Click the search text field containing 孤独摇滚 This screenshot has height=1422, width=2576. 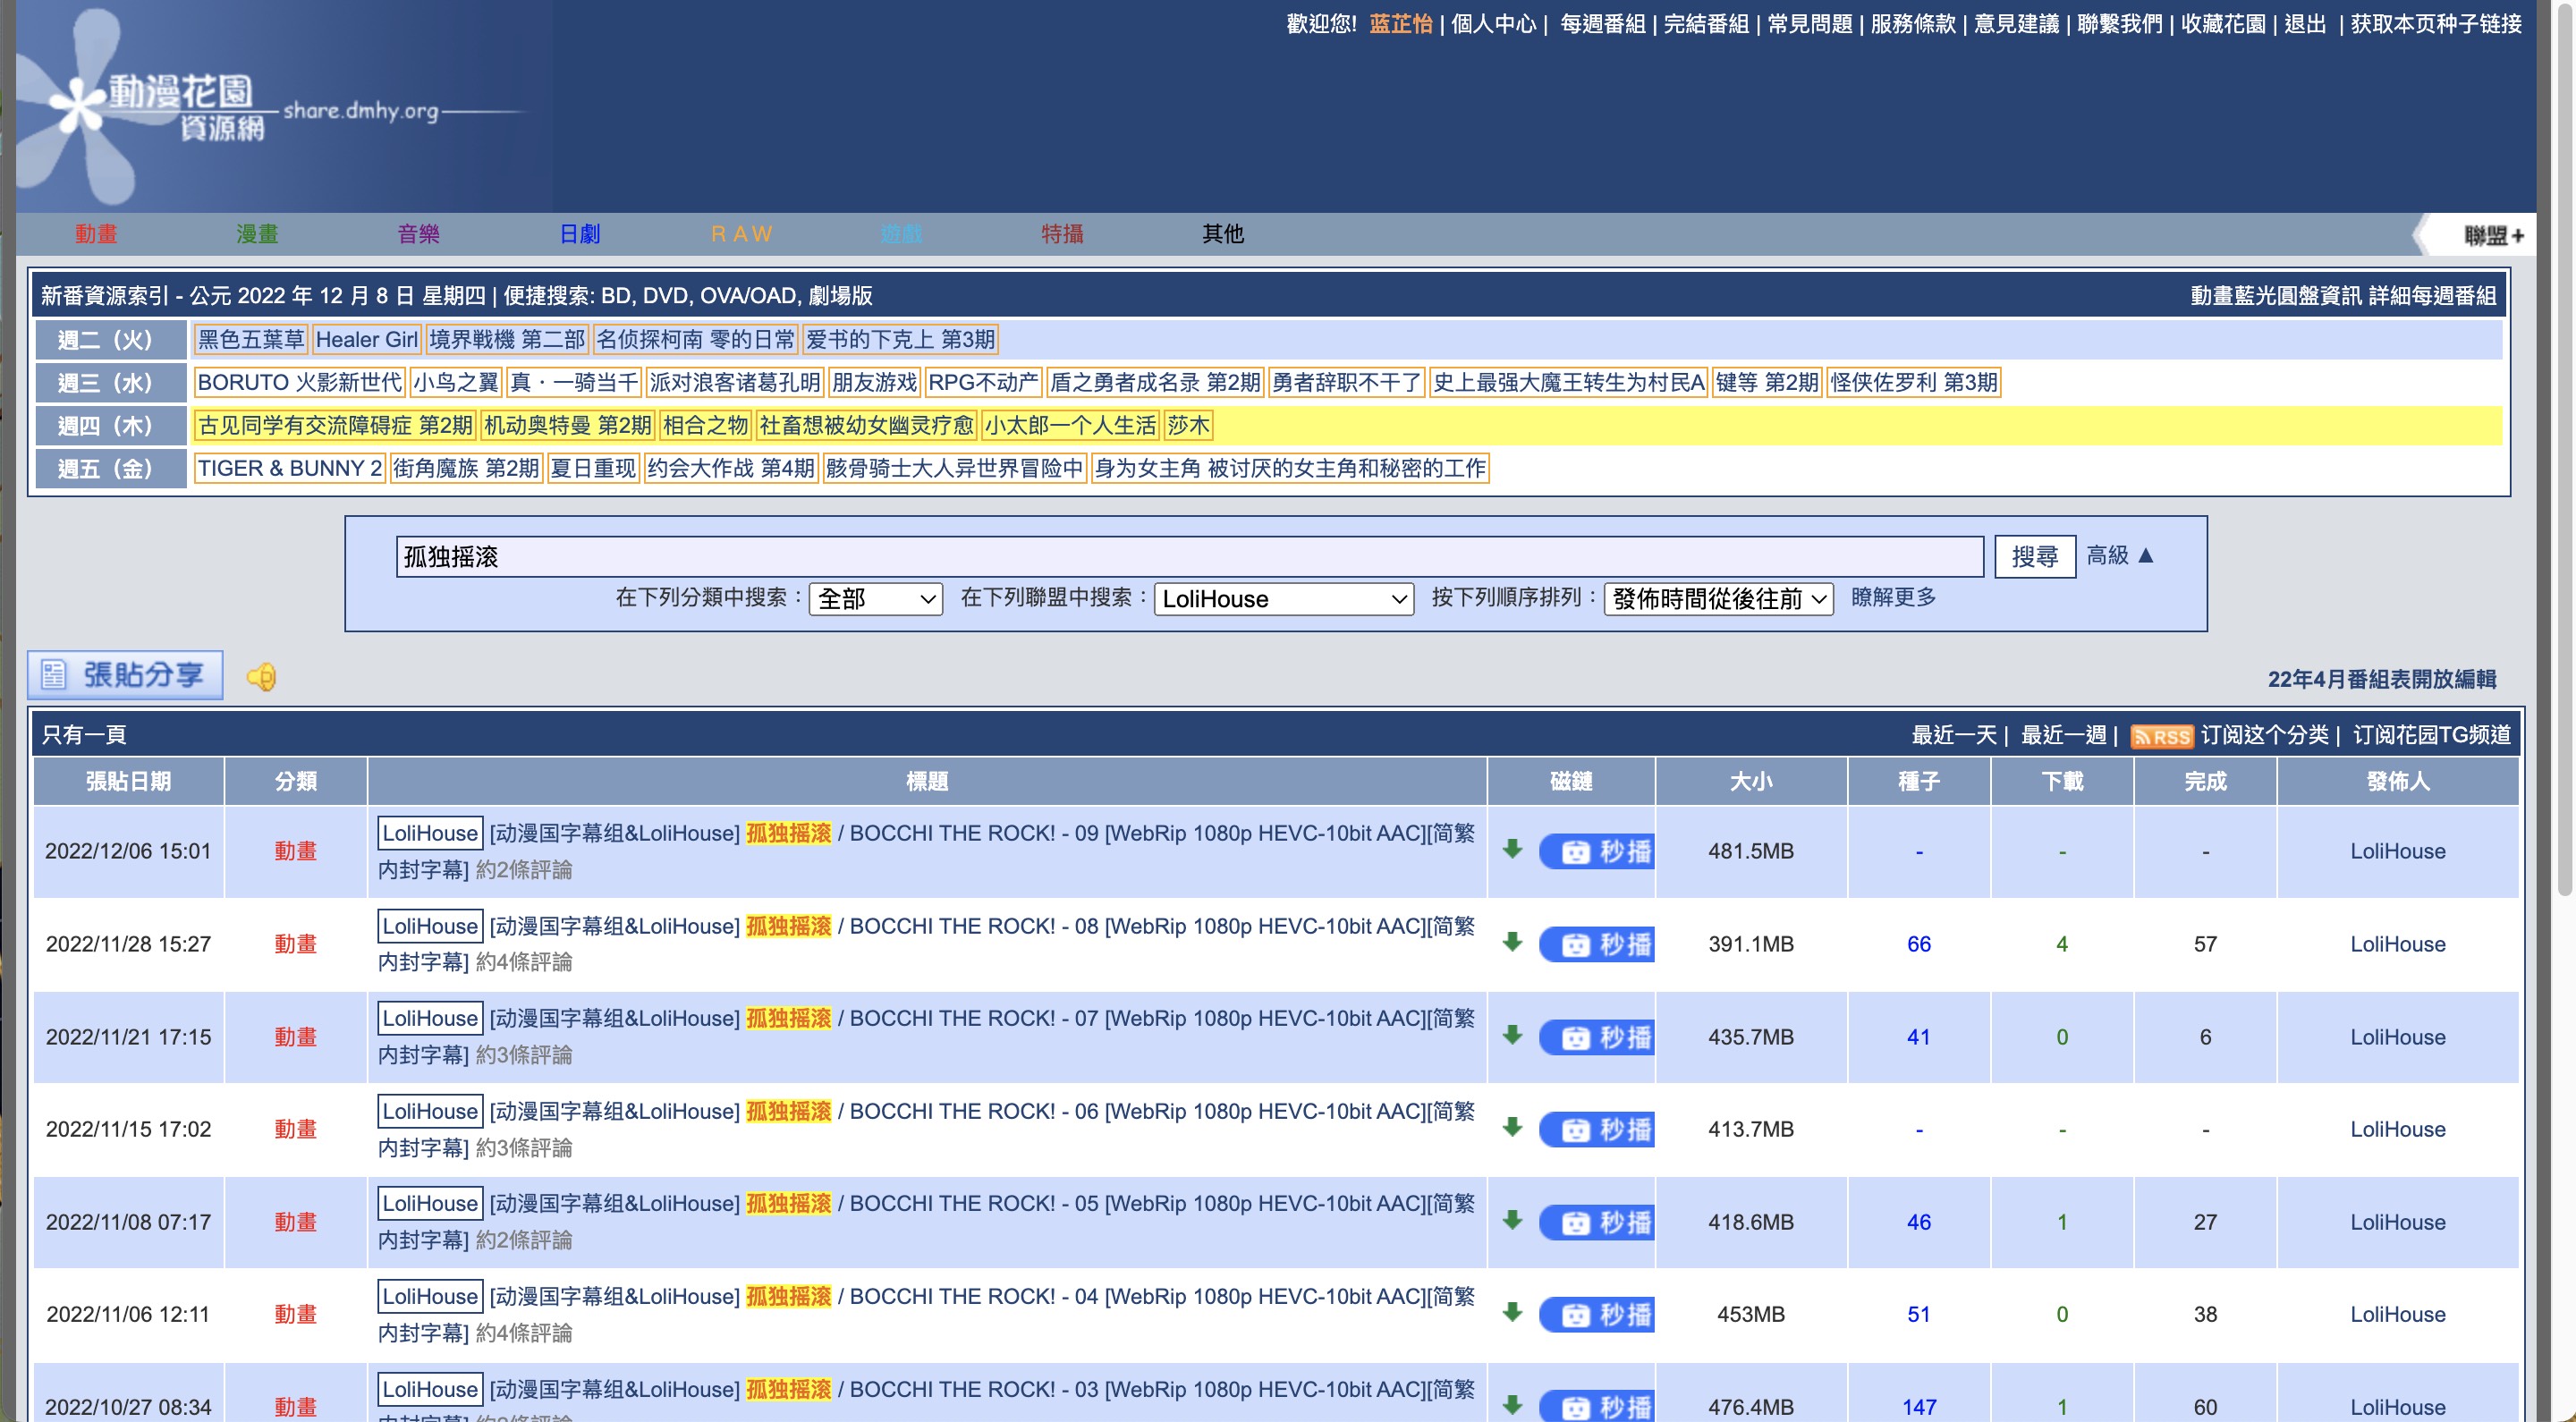coord(1188,557)
